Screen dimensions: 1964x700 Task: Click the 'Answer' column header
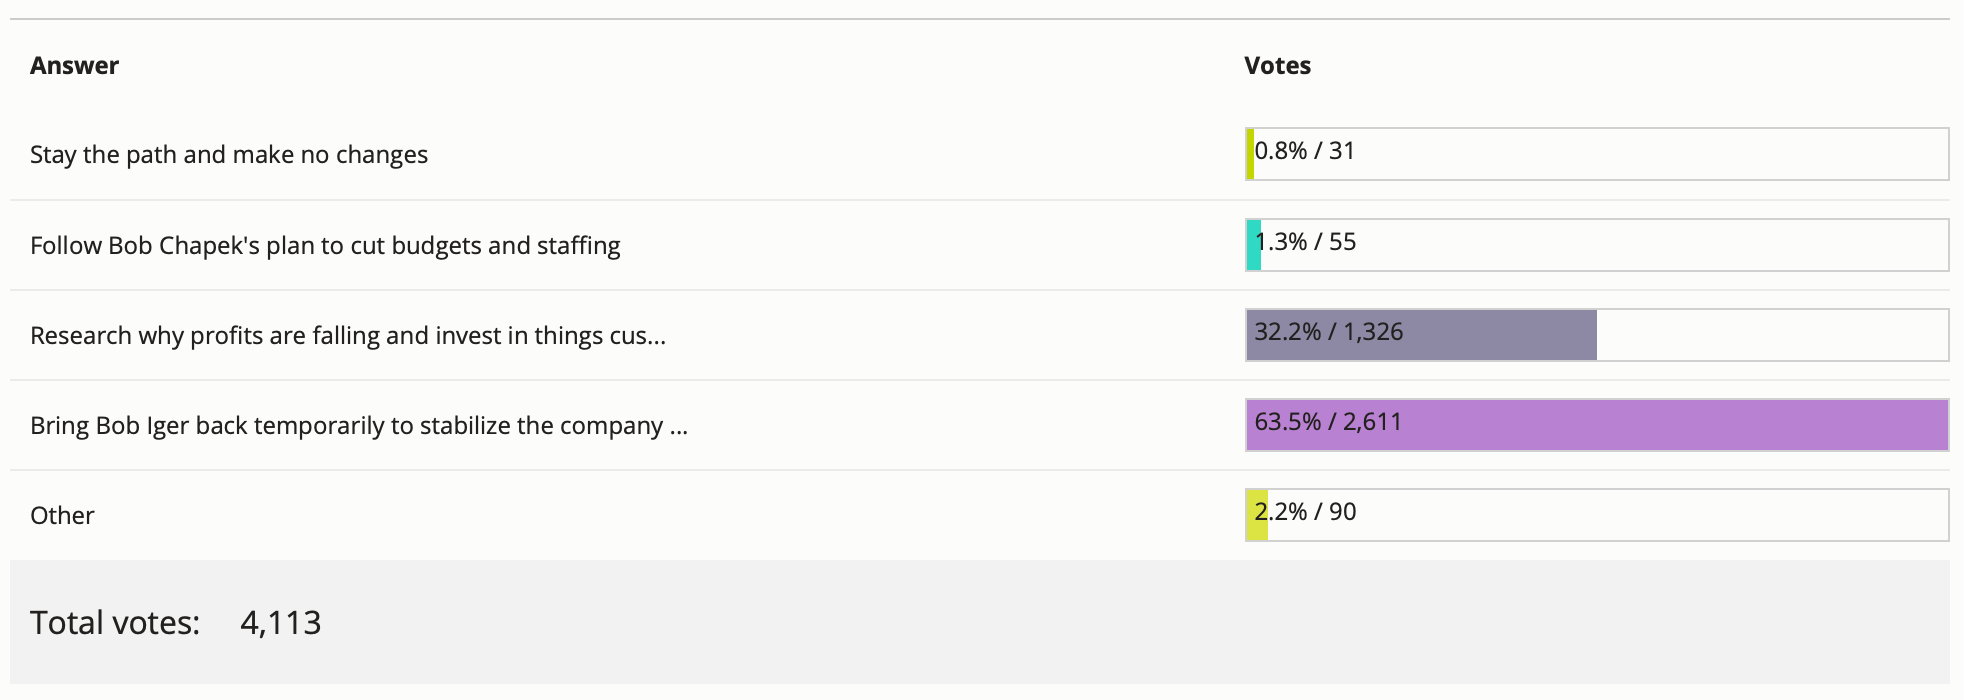[x=74, y=66]
